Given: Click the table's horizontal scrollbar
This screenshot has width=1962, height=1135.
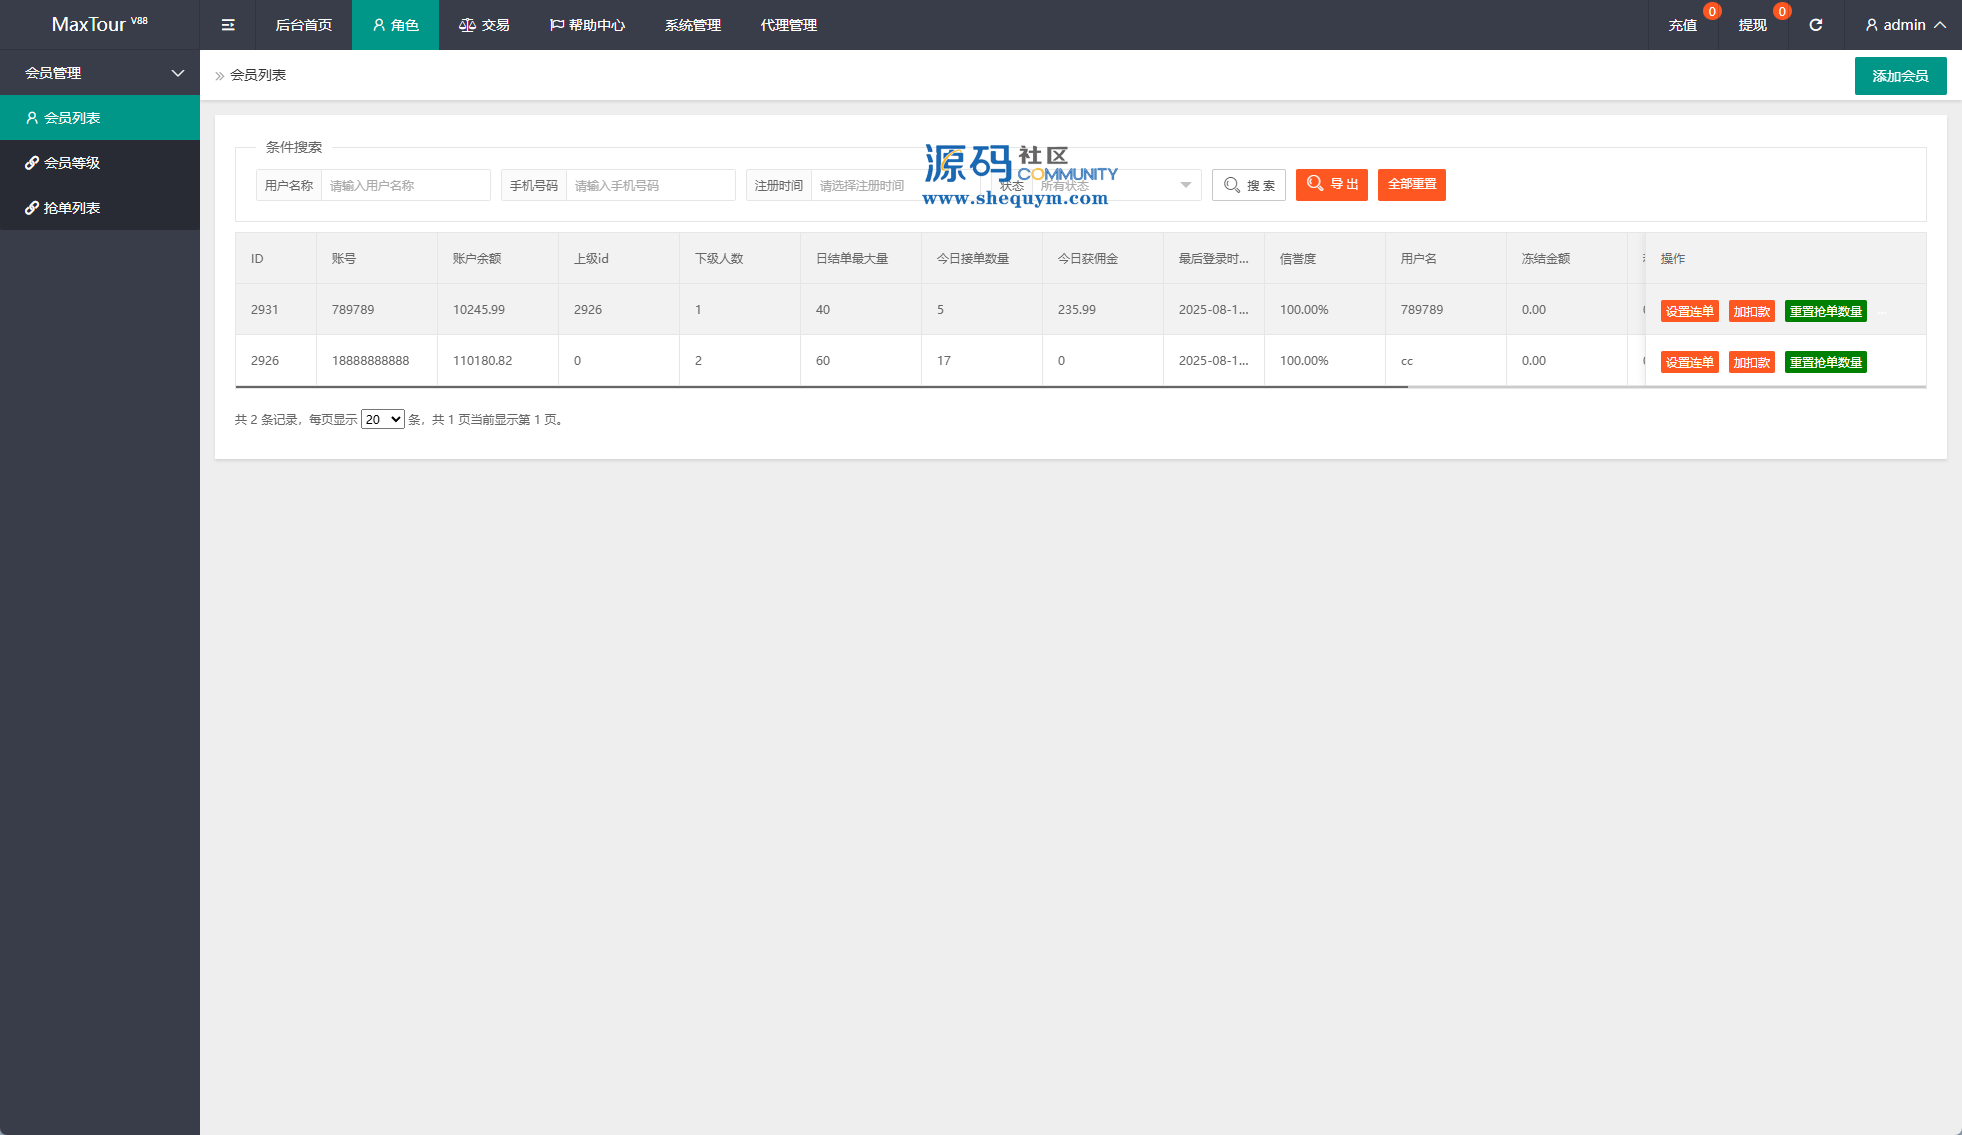Looking at the screenshot, I should point(820,386).
